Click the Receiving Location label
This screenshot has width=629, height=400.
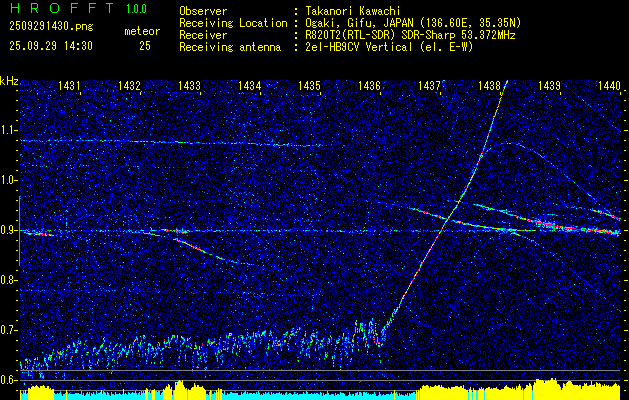point(233,23)
